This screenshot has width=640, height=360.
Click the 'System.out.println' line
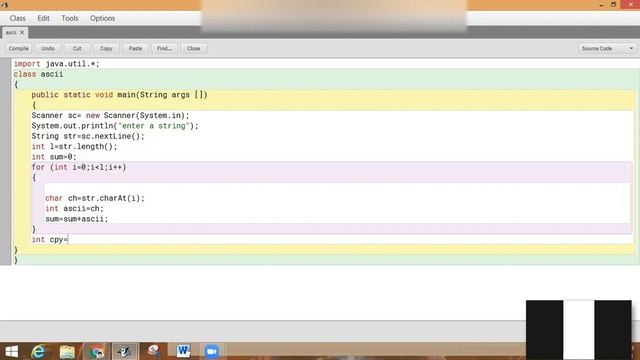115,126
